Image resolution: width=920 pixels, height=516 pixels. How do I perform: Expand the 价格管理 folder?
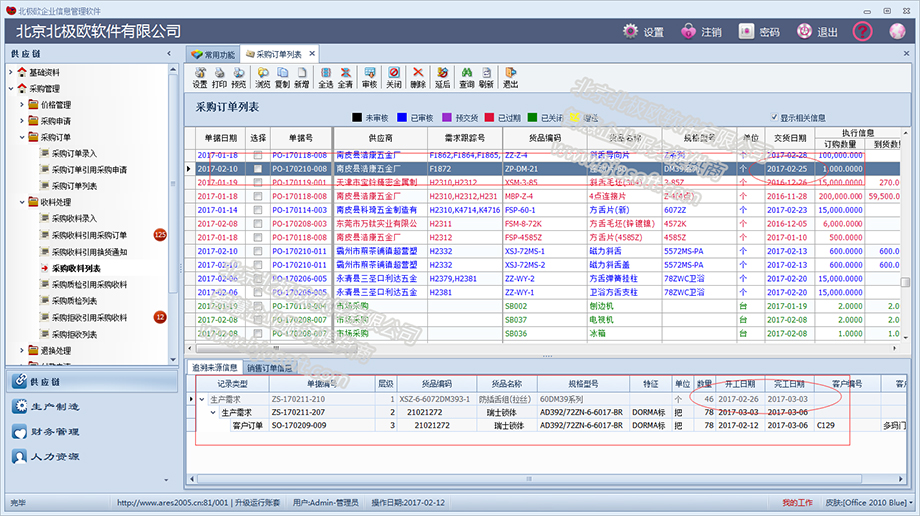[x=22, y=104]
